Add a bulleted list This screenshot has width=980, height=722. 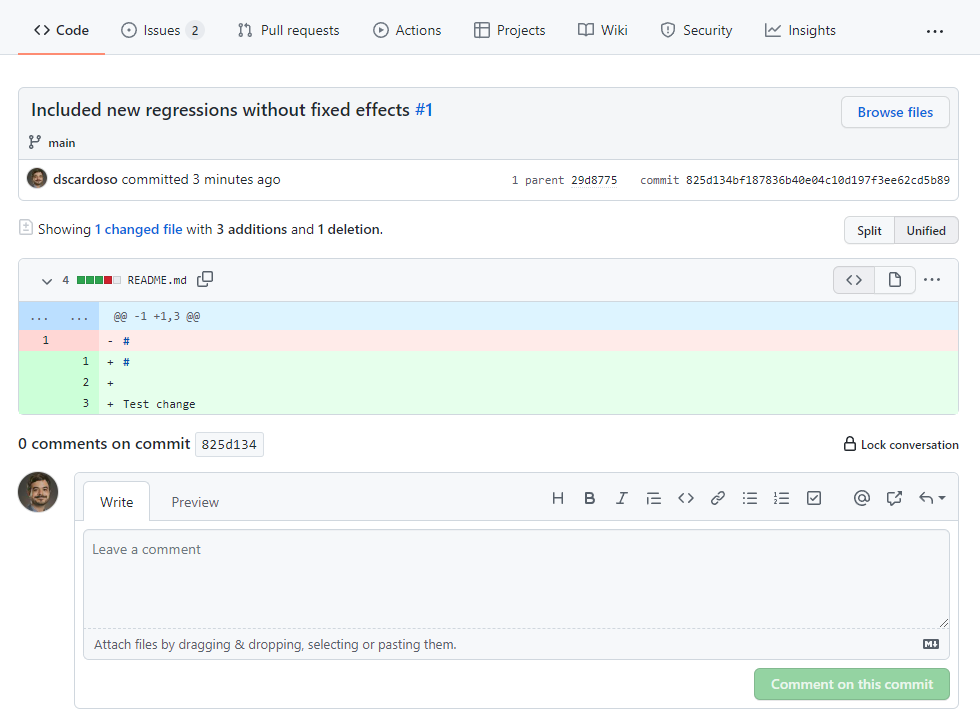tap(749, 498)
